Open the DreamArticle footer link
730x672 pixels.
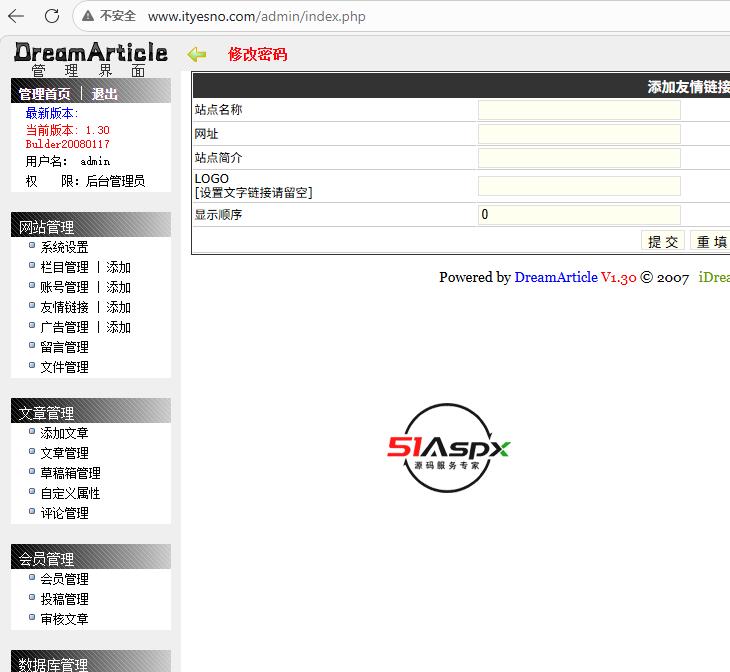pos(556,278)
